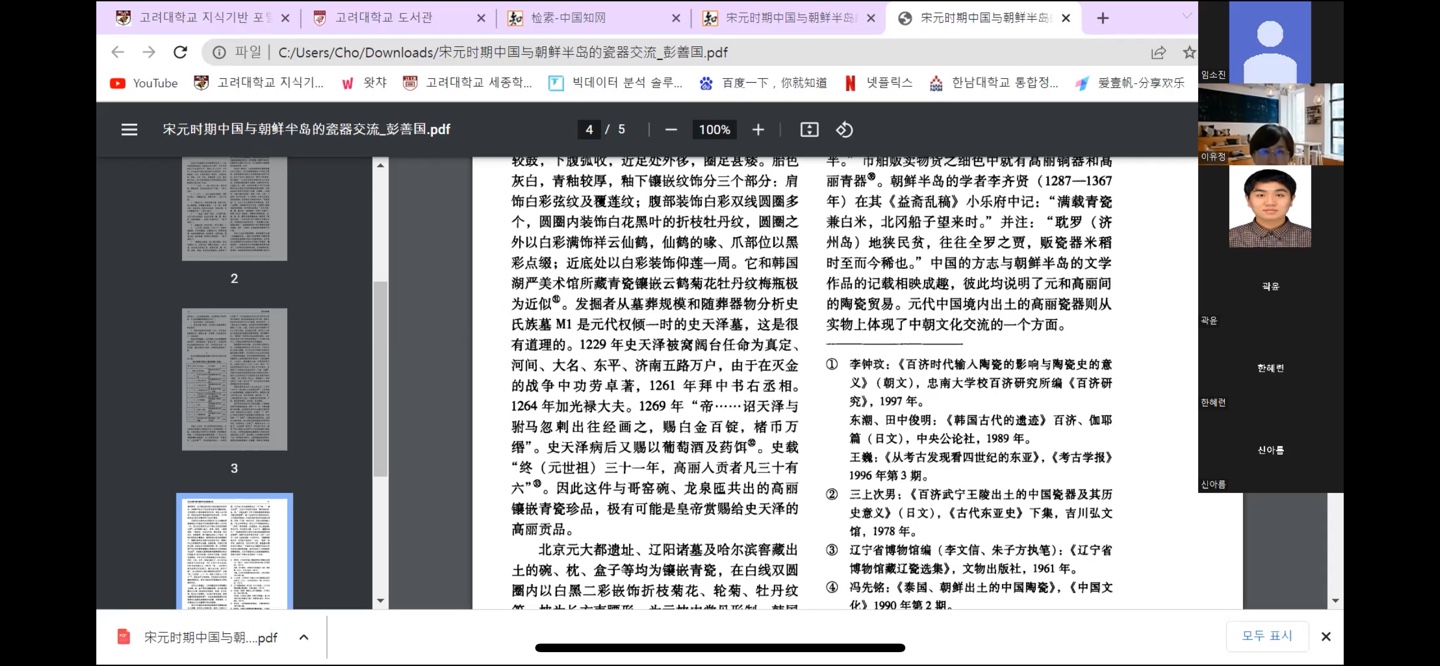Image resolution: width=1440 pixels, height=666 pixels.
Task: Reload the current page
Action: click(x=180, y=52)
